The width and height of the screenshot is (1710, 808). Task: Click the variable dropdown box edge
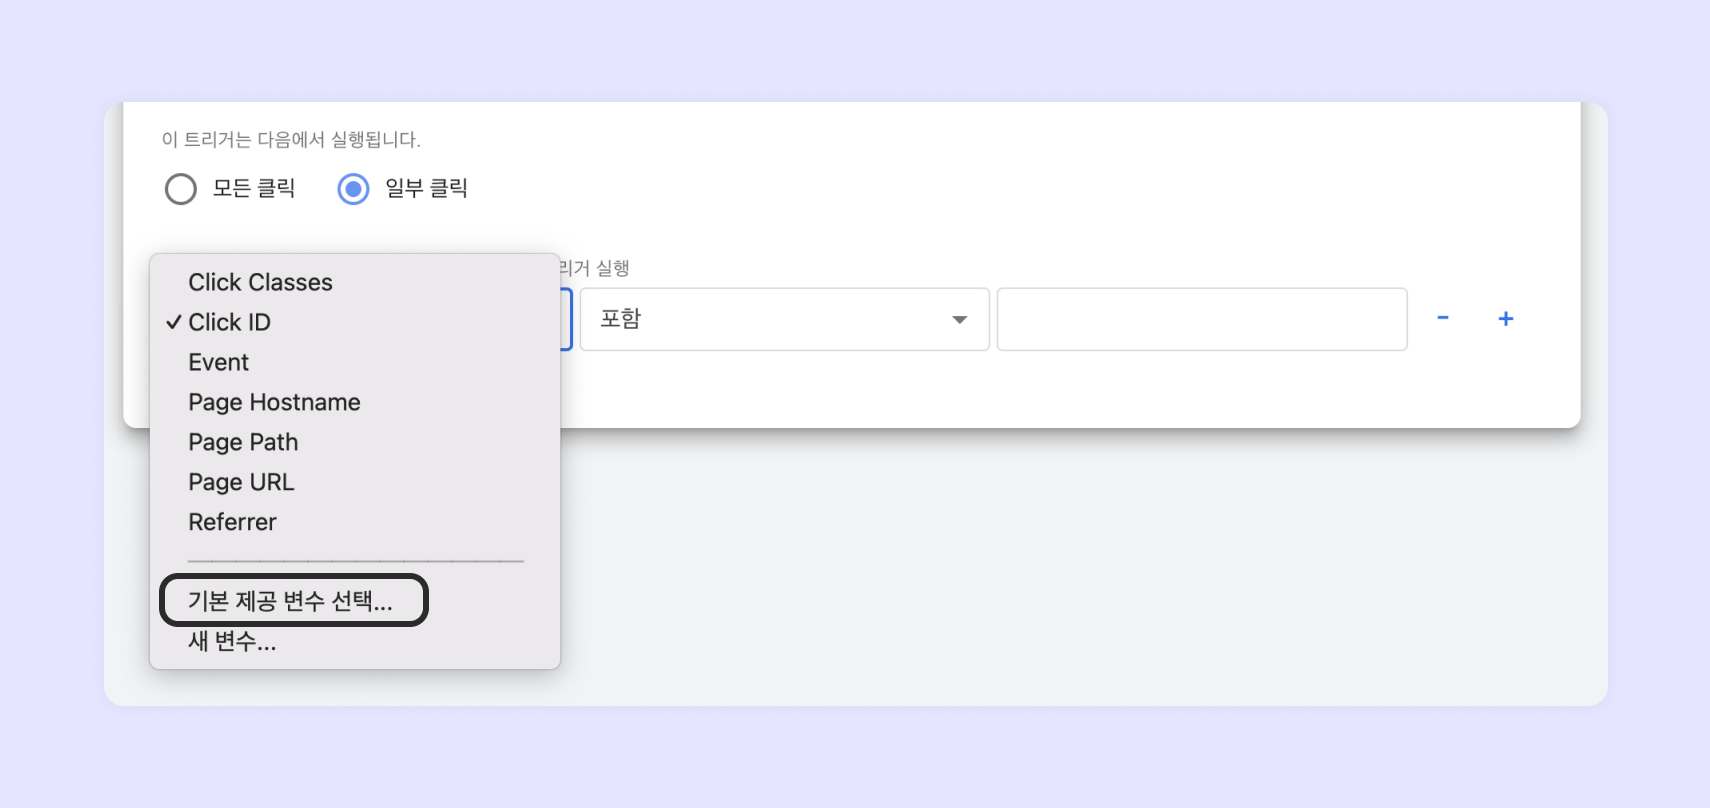tap(567, 319)
